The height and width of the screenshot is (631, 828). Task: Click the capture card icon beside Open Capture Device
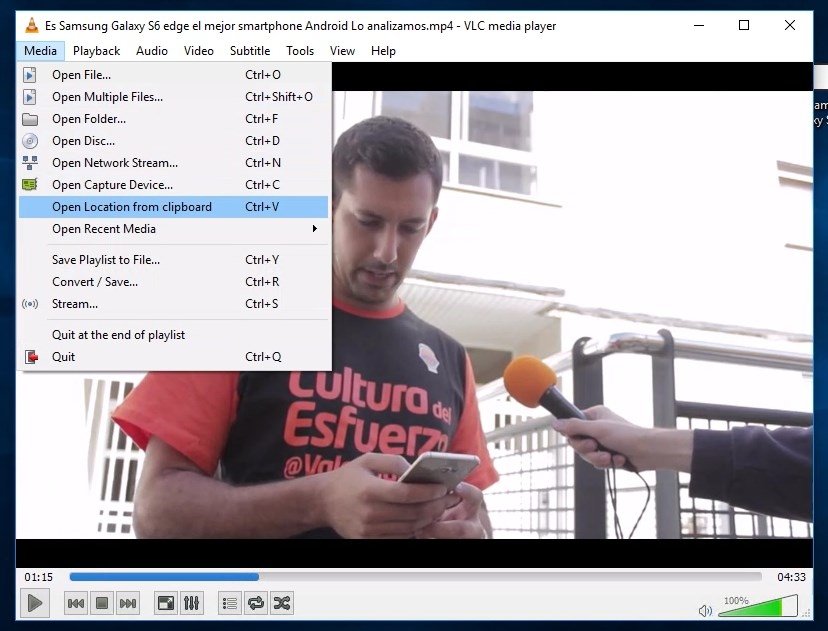(x=30, y=185)
